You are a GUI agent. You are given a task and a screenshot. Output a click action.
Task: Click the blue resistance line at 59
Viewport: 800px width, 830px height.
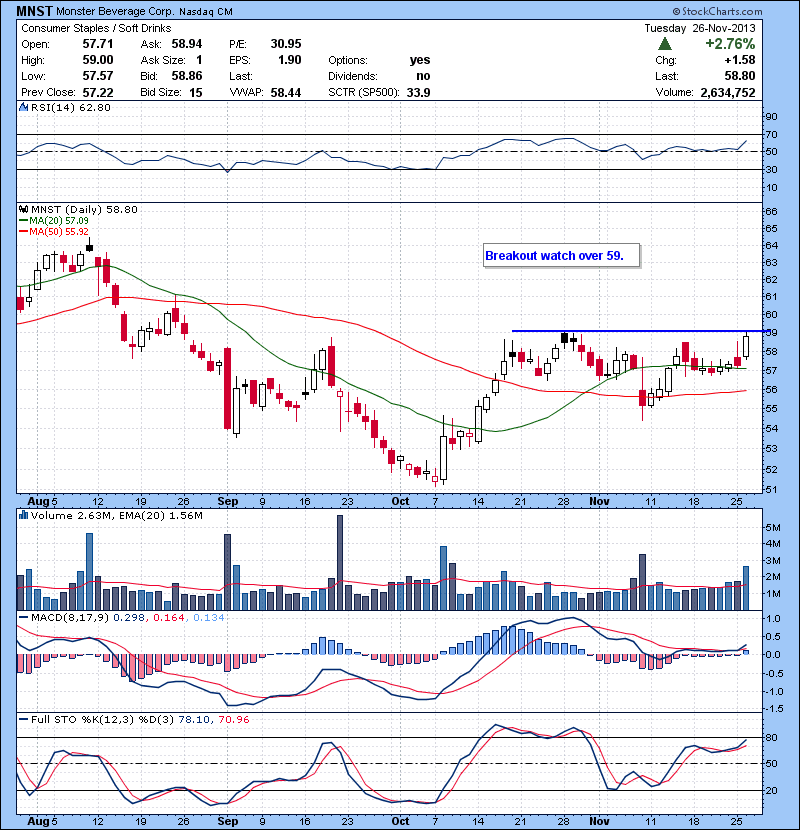pos(641,331)
